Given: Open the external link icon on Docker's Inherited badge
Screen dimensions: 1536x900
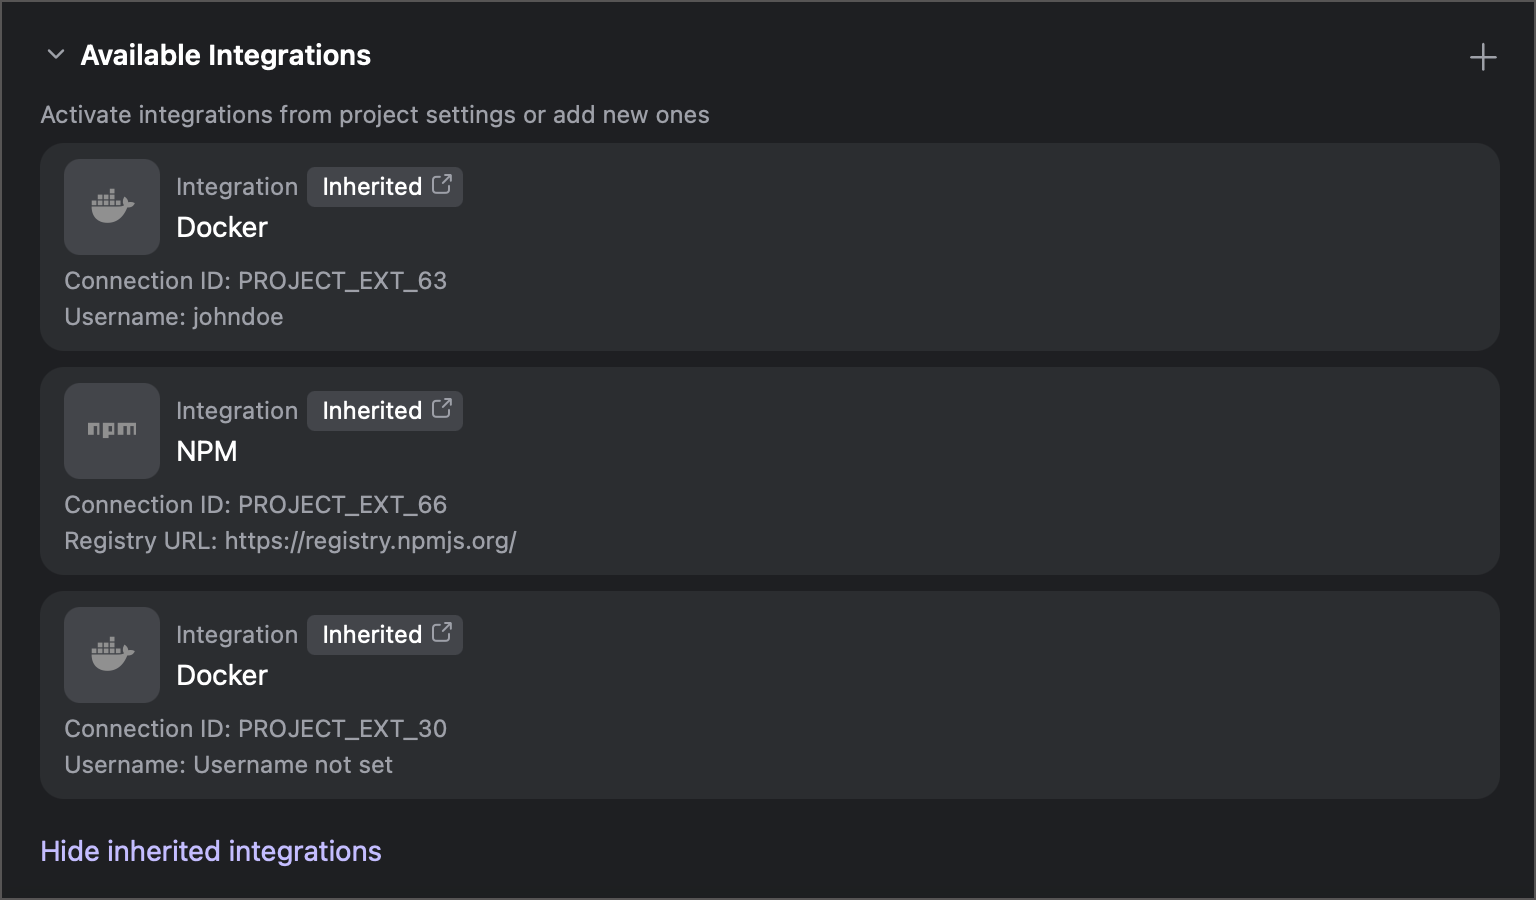Looking at the screenshot, I should point(443,186).
